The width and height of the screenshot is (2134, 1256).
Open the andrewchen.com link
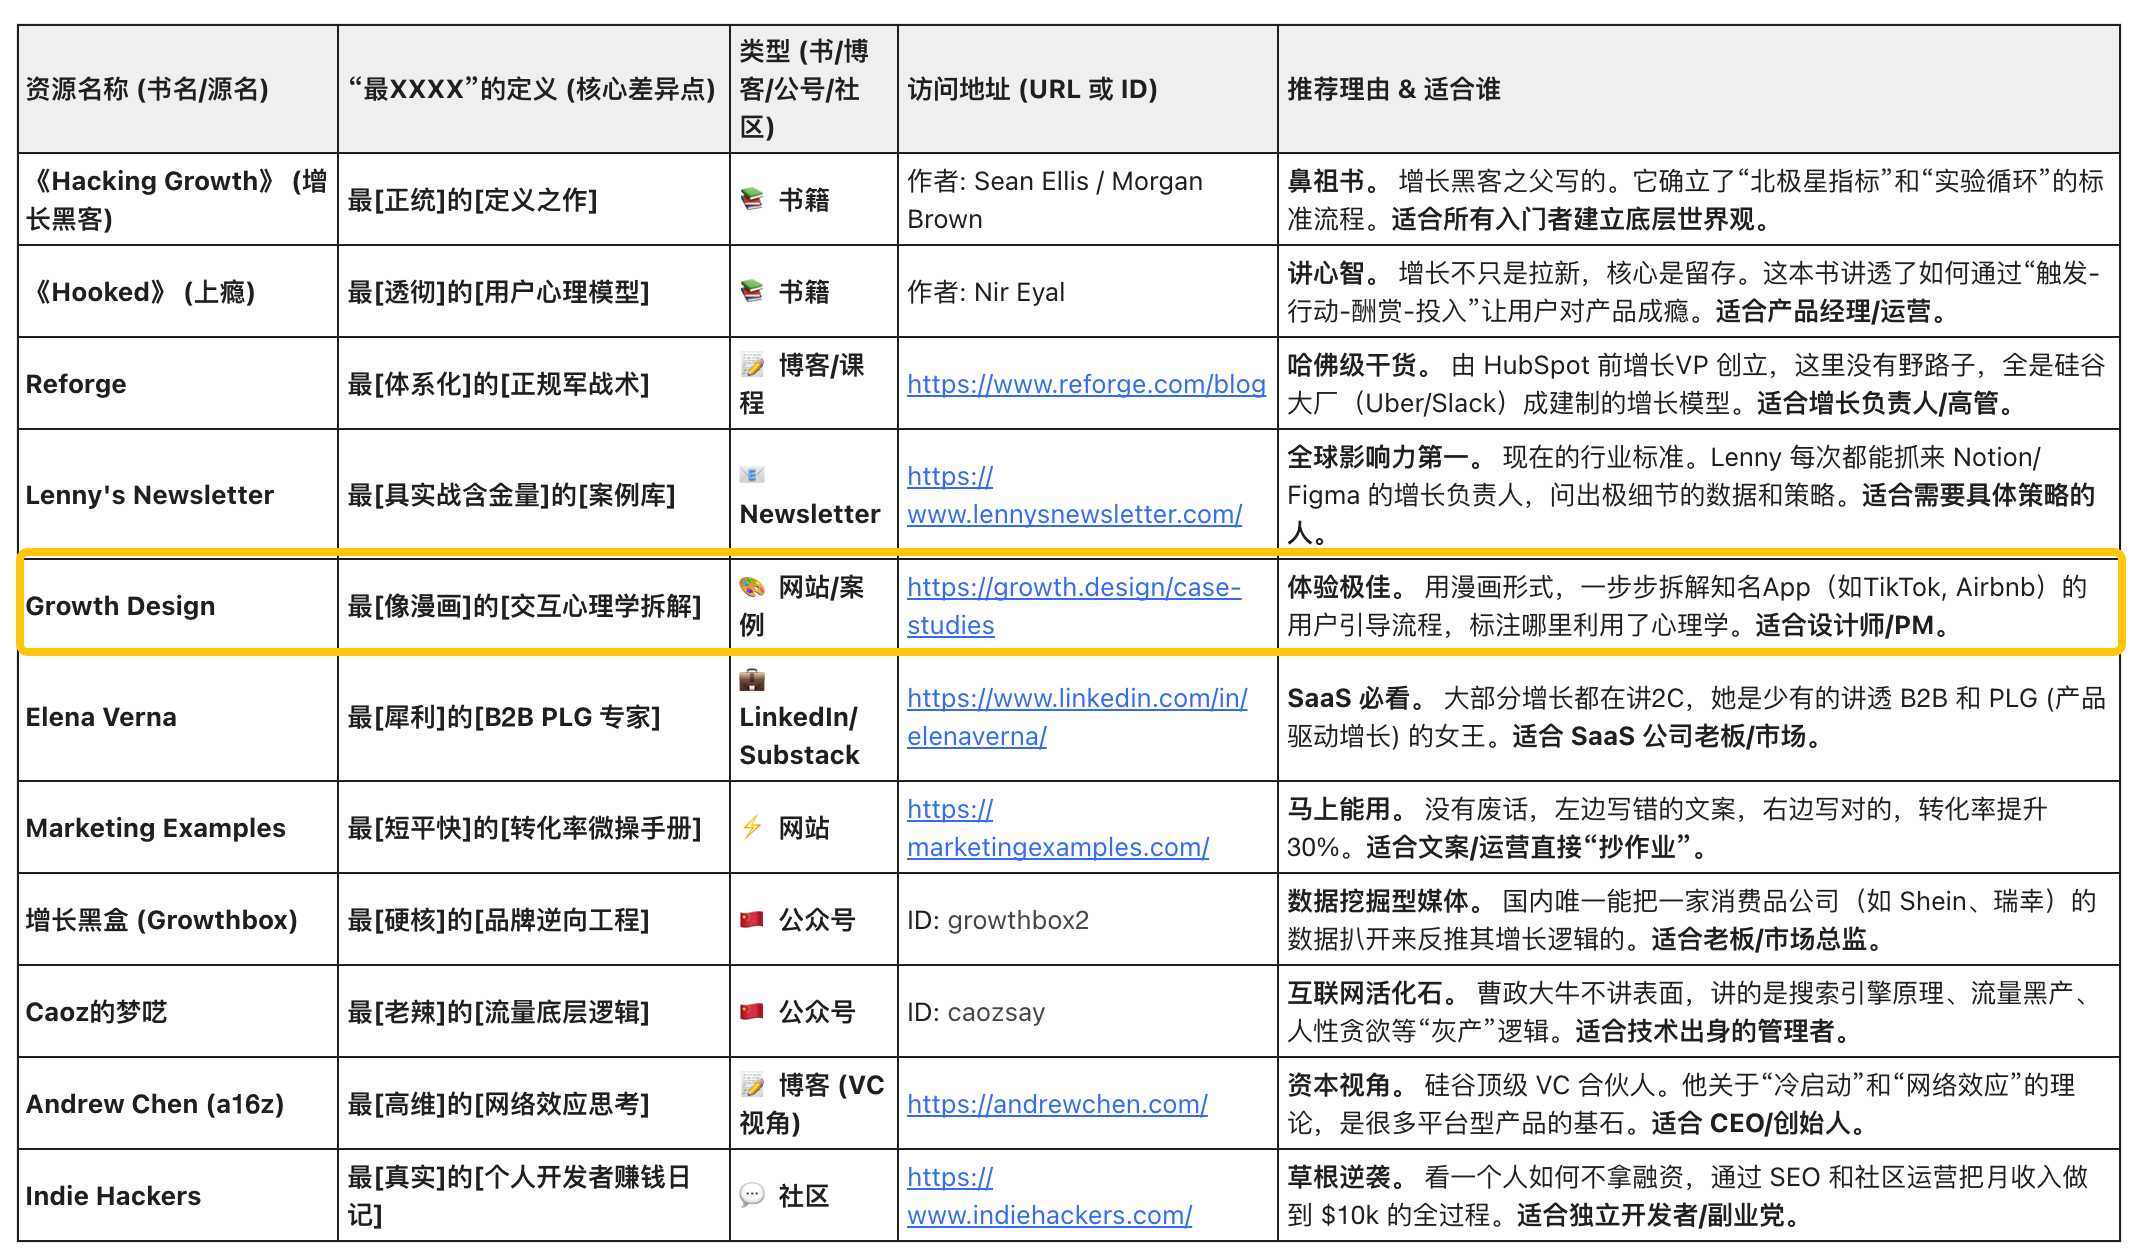(1057, 1104)
